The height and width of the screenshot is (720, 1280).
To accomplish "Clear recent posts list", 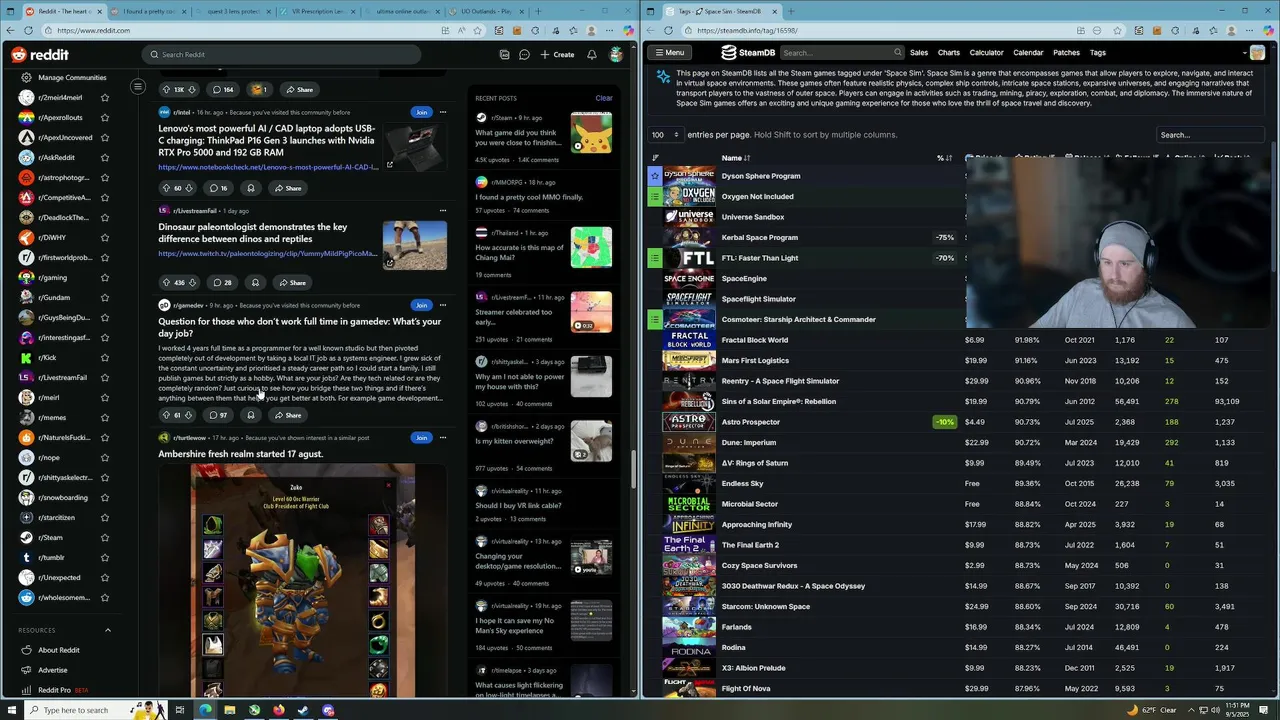I will pos(604,98).
